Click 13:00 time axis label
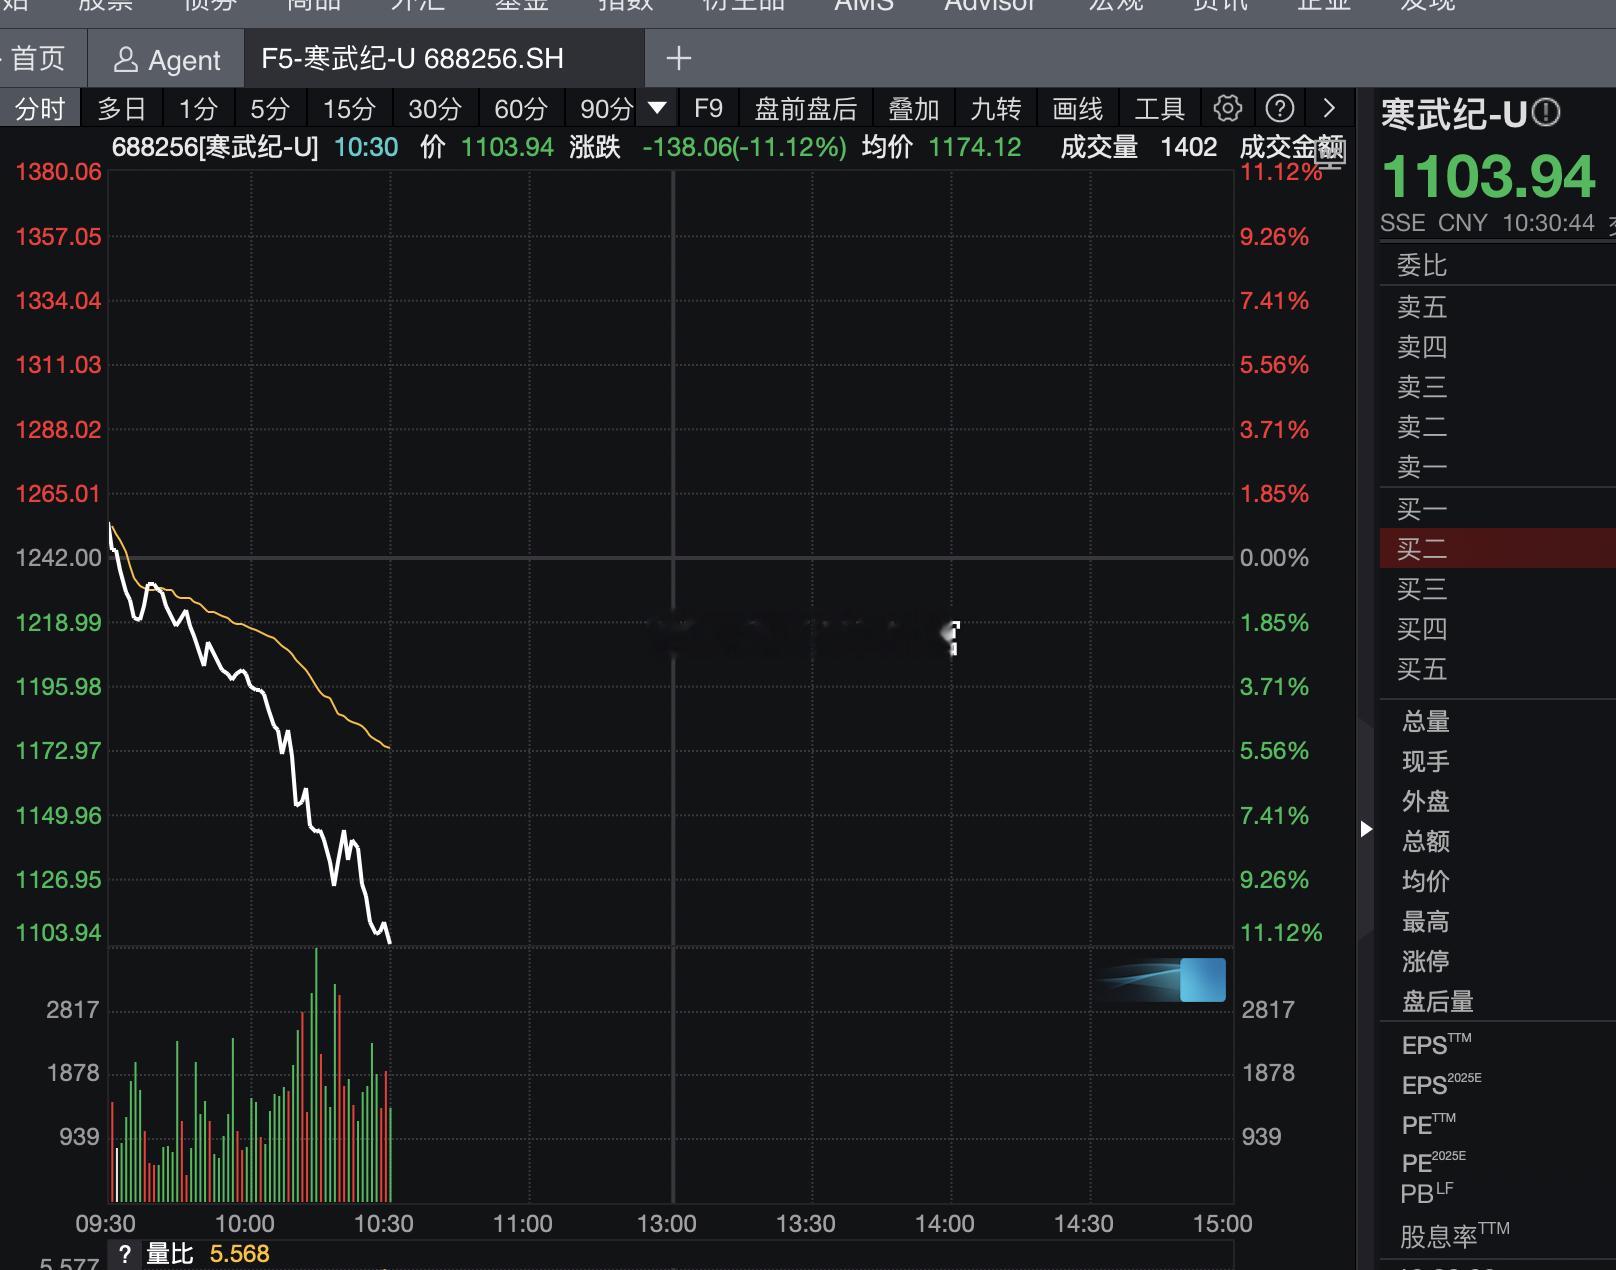This screenshot has height=1270, width=1616. [x=667, y=1224]
